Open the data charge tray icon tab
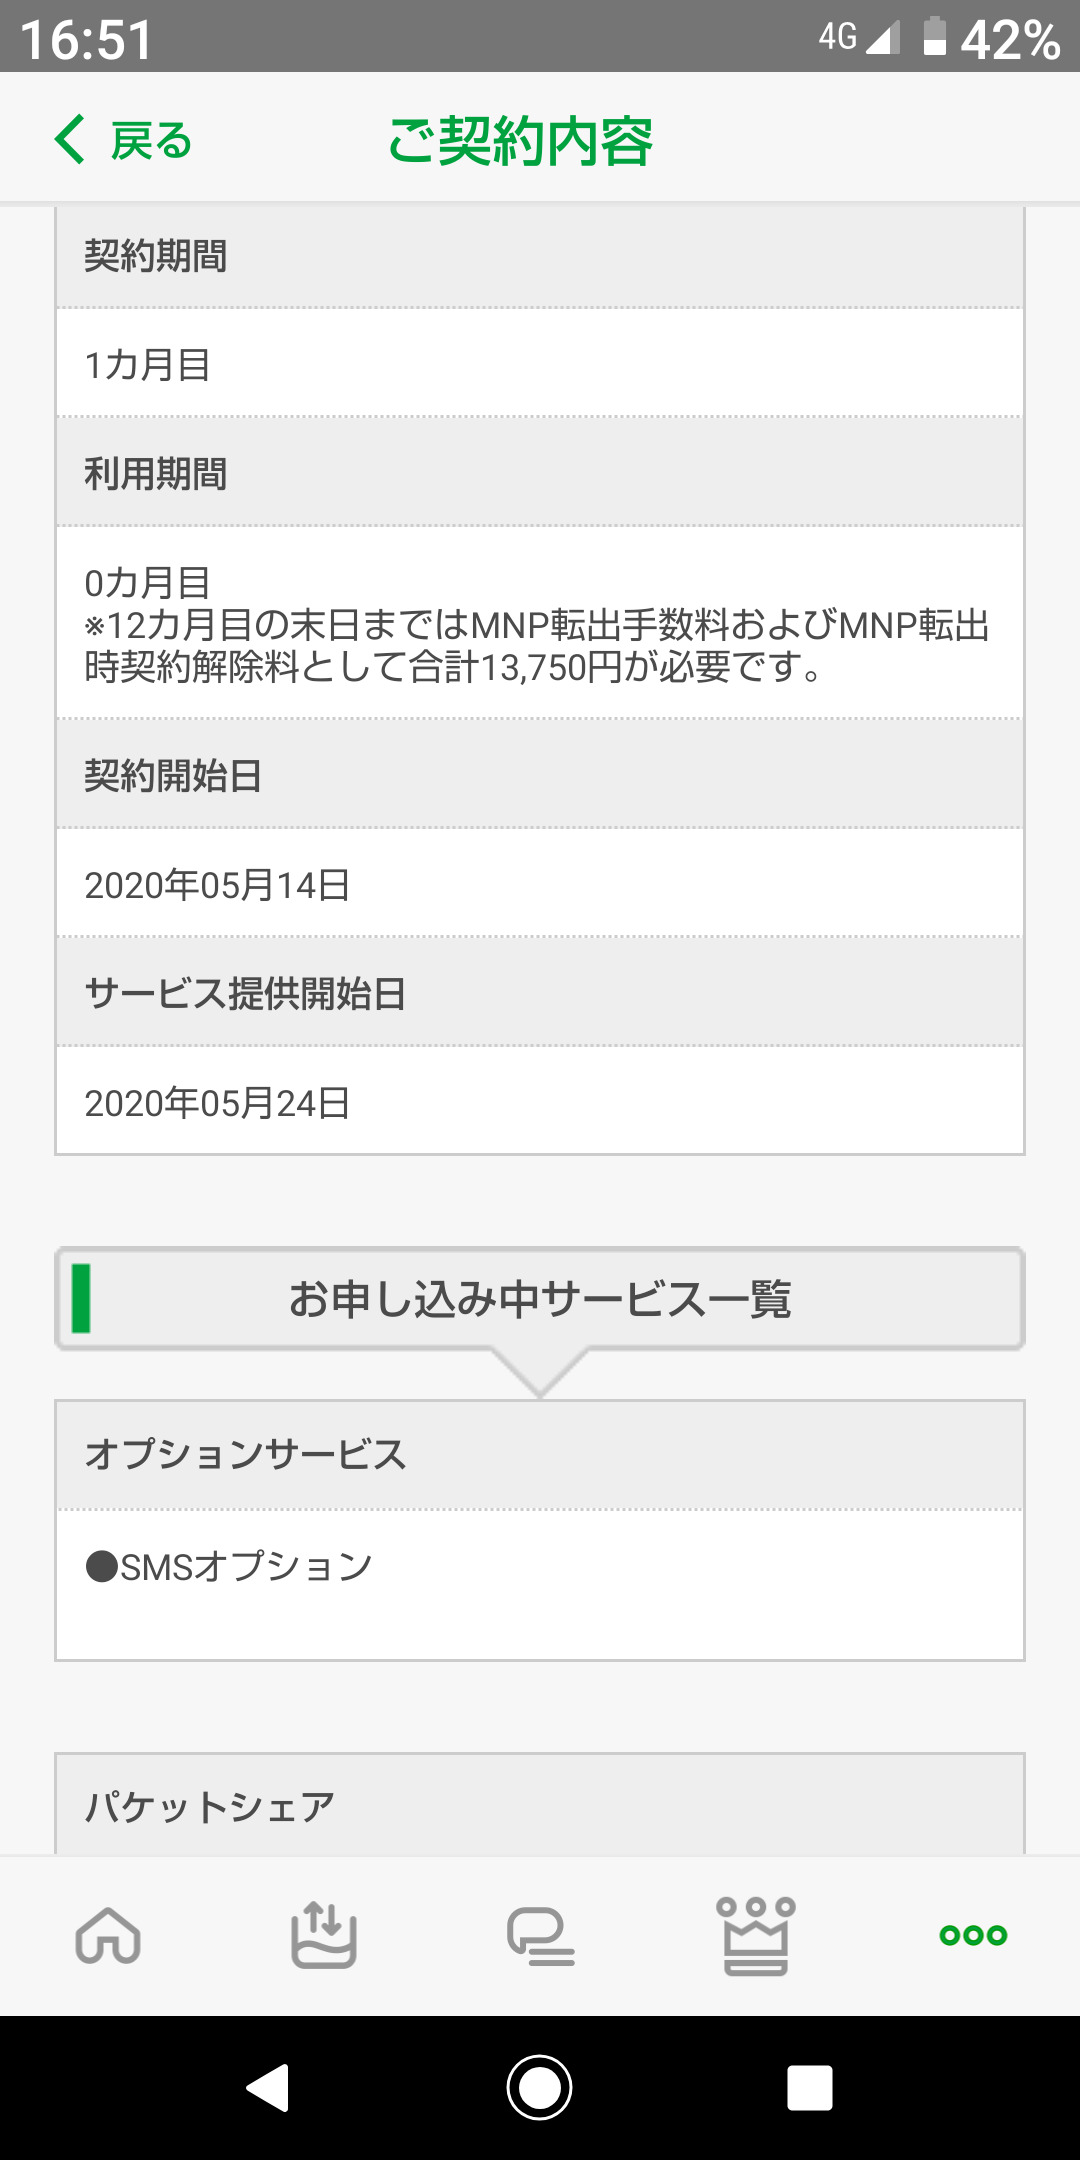The image size is (1080, 2160). tap(323, 1935)
